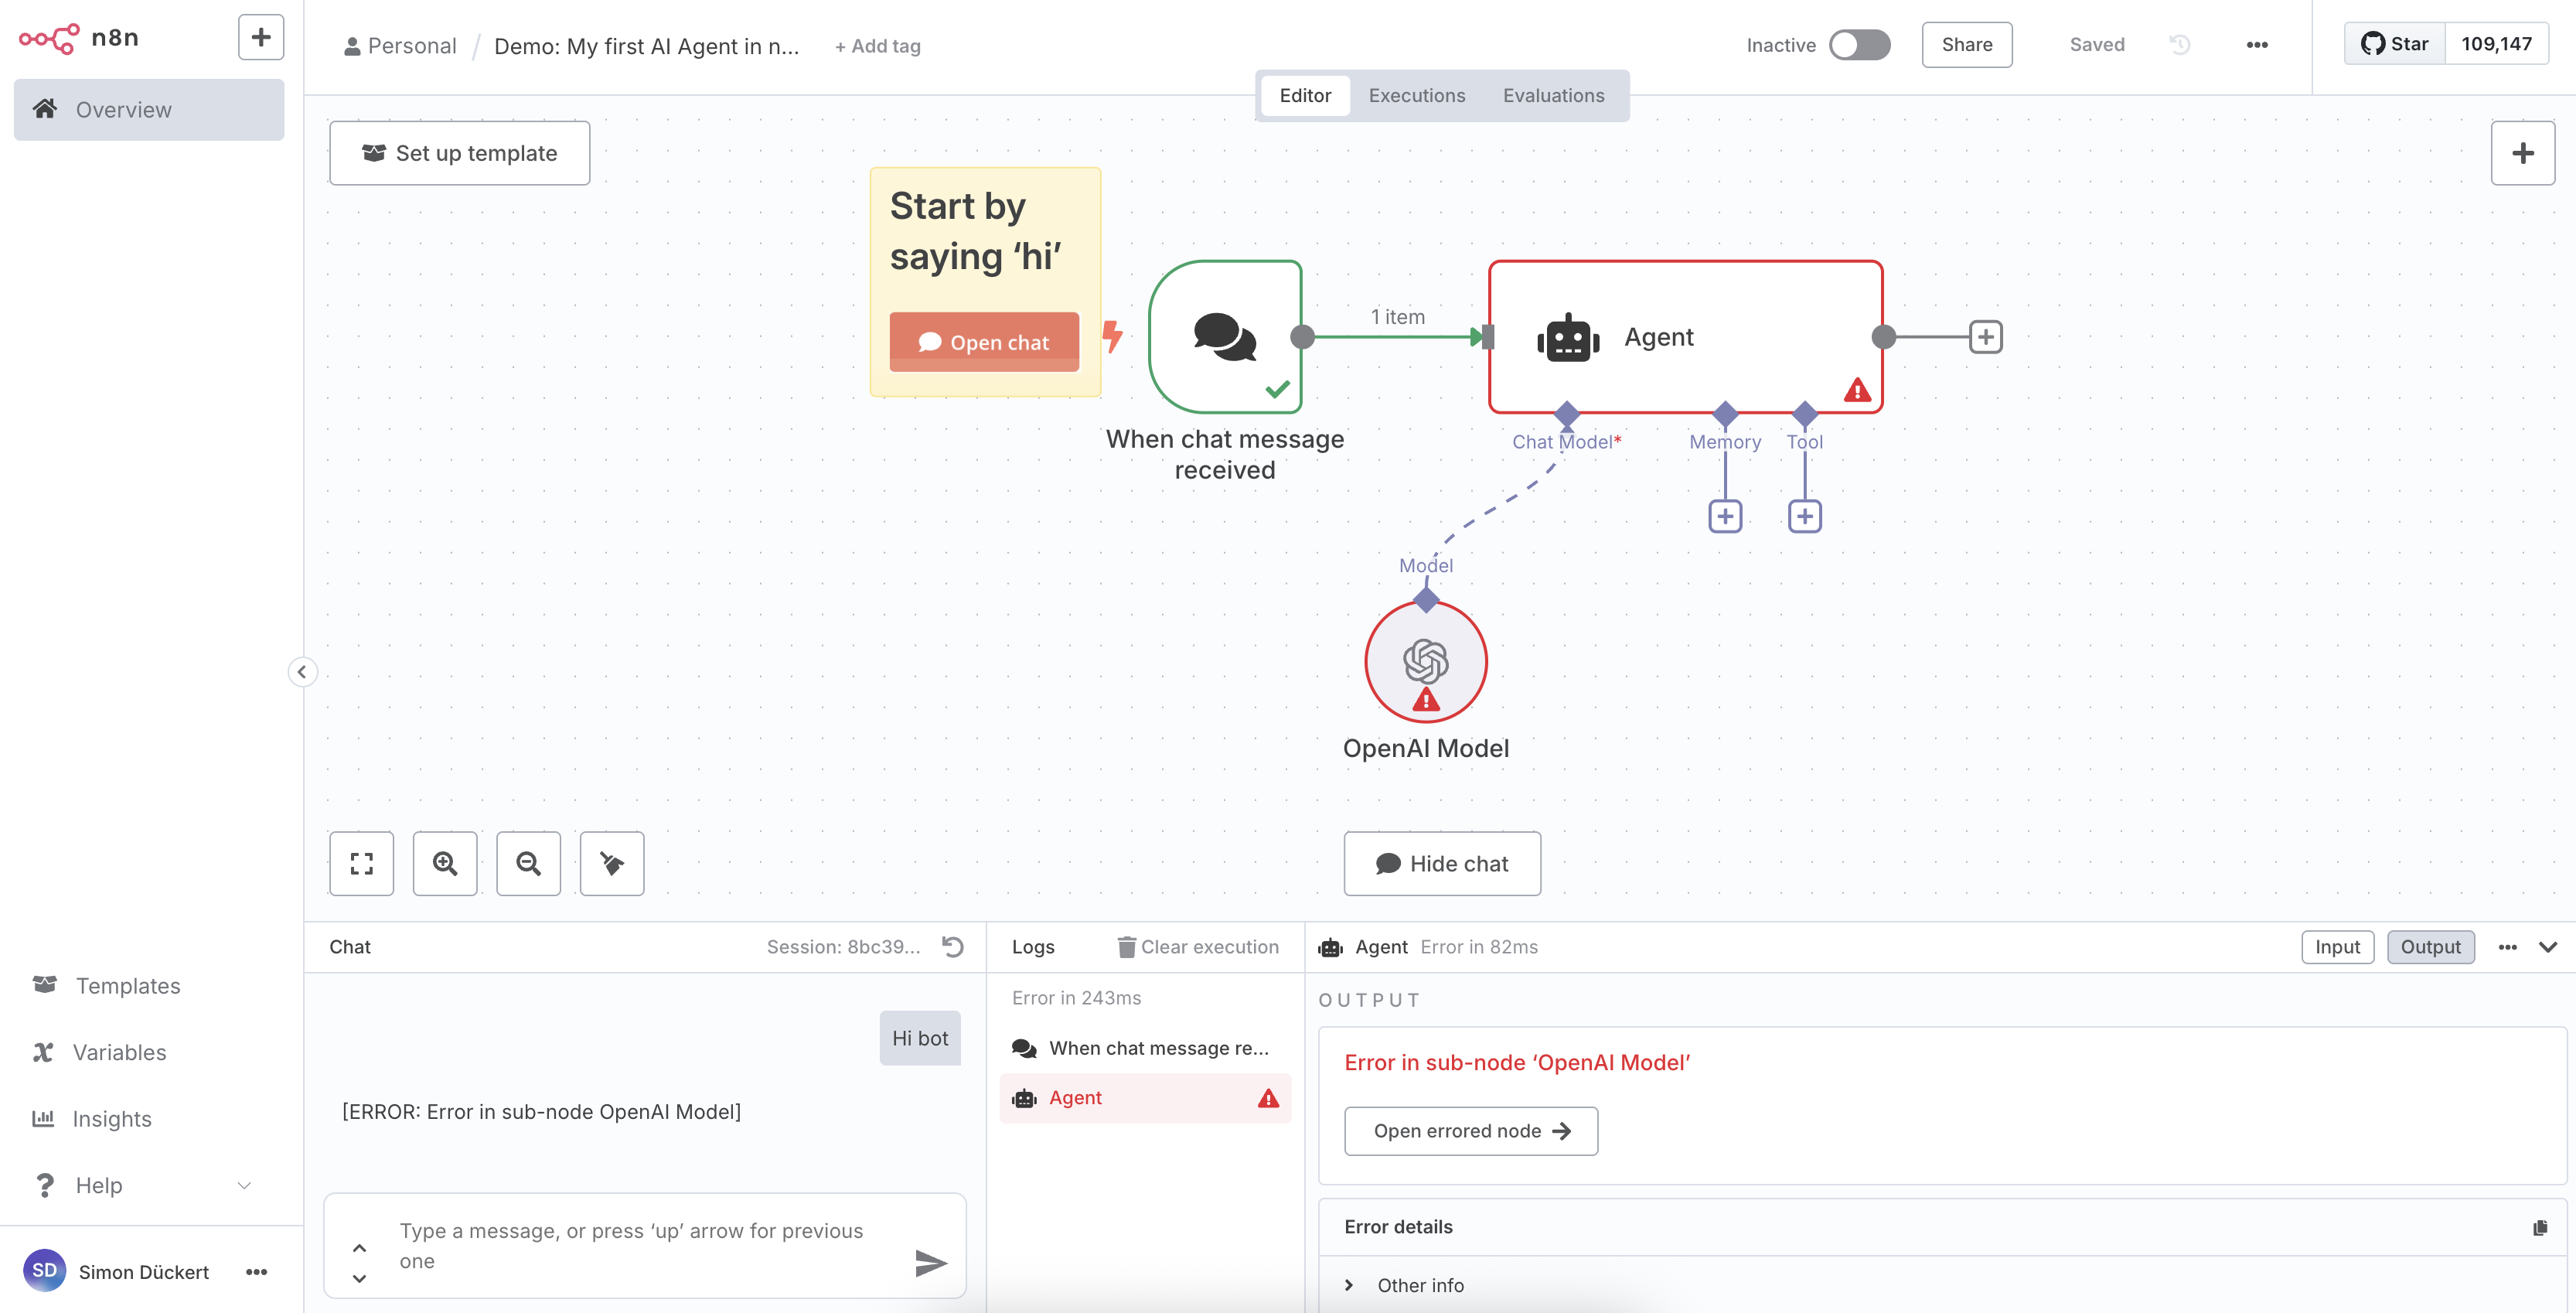Open the Overview home page
This screenshot has height=1313, width=2576.
(x=149, y=110)
